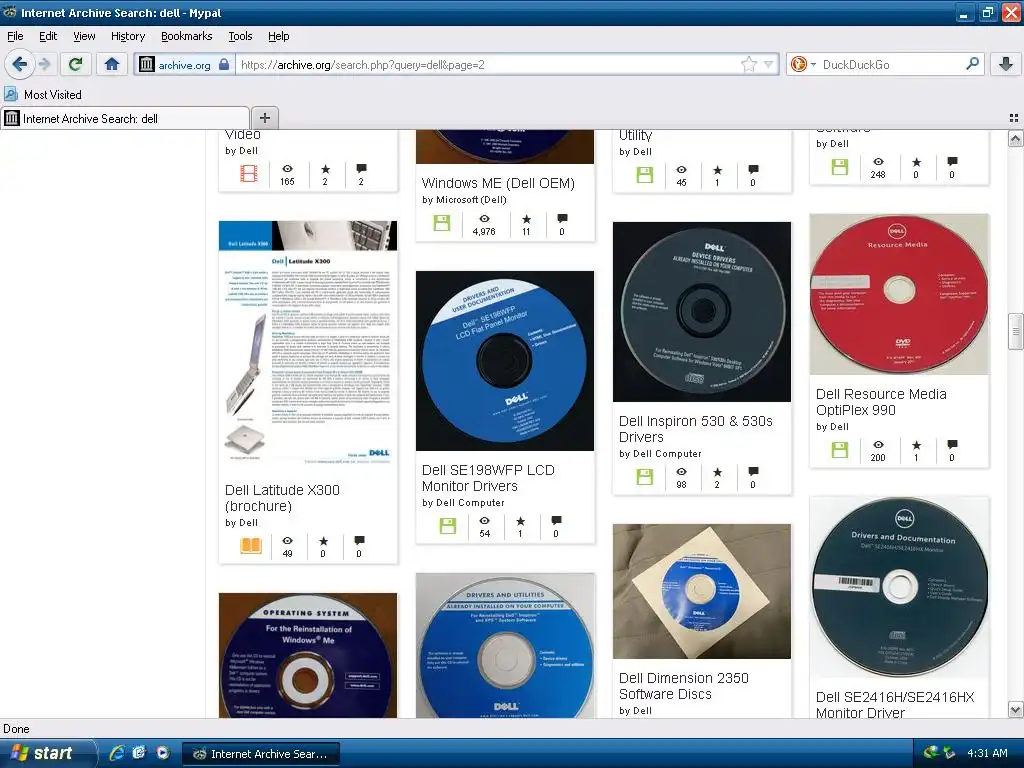Click the blue SE198WFP disc thumbnail
Screen dimensions: 1024x768
505,360
